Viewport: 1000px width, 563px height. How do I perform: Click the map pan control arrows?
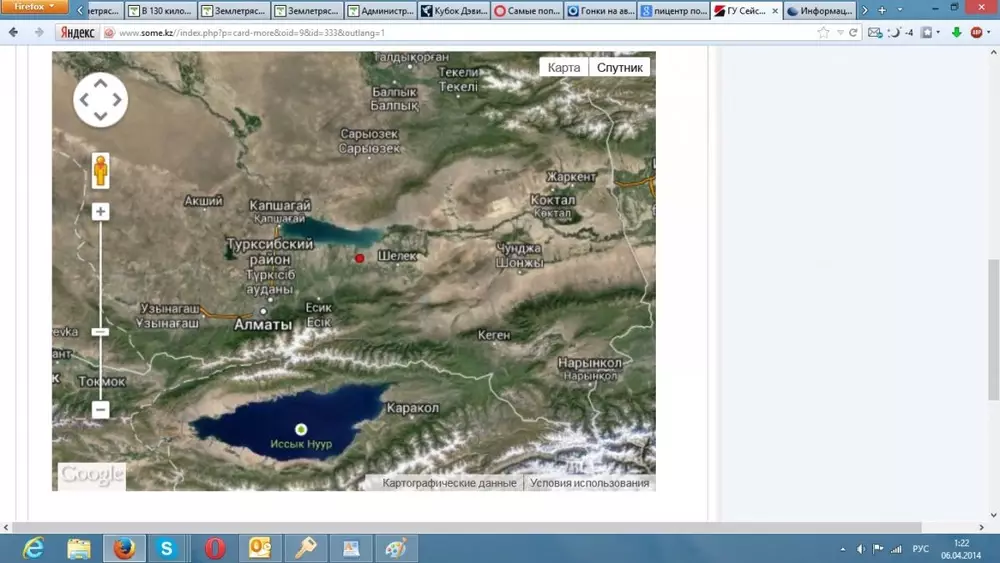click(100, 99)
